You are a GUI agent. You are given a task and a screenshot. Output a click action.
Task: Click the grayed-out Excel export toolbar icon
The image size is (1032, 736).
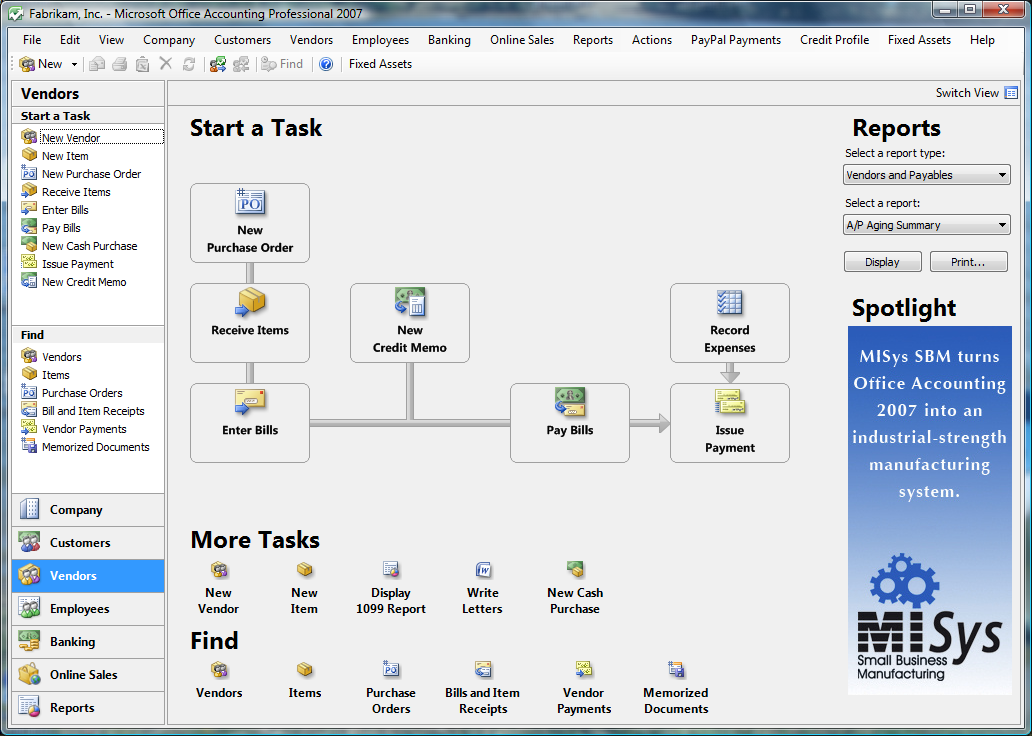coord(142,64)
